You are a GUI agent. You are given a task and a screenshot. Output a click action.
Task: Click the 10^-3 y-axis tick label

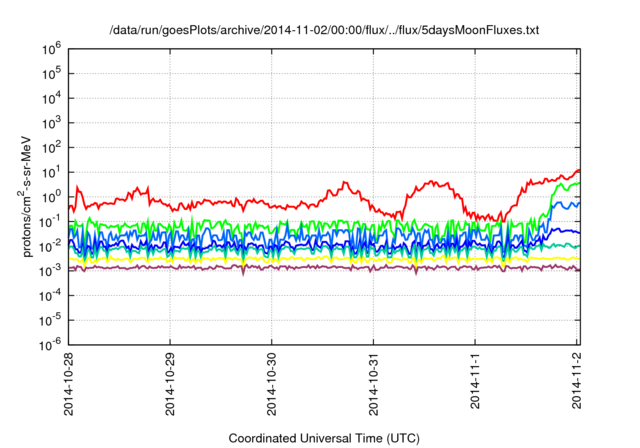49,270
